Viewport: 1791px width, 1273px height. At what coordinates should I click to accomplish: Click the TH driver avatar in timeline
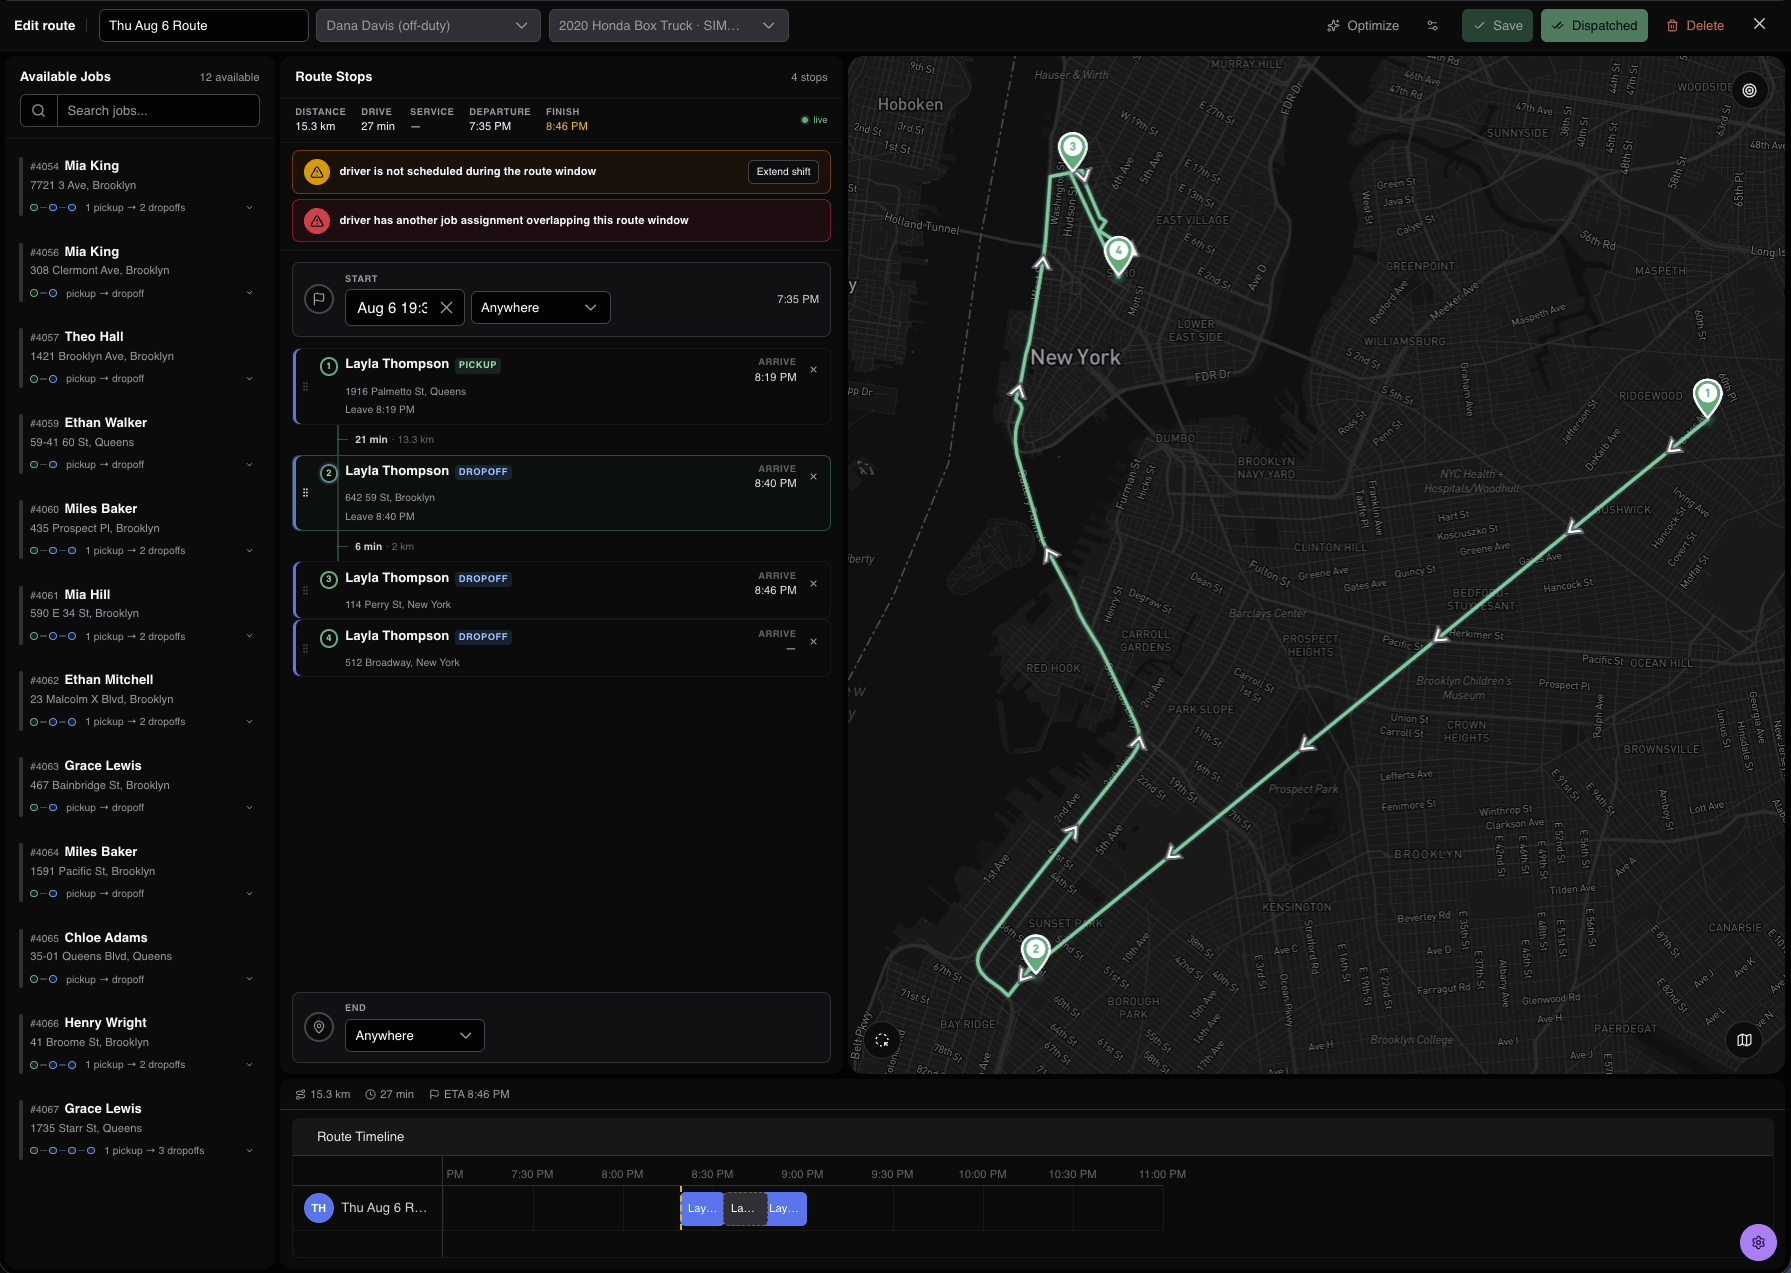point(318,1208)
